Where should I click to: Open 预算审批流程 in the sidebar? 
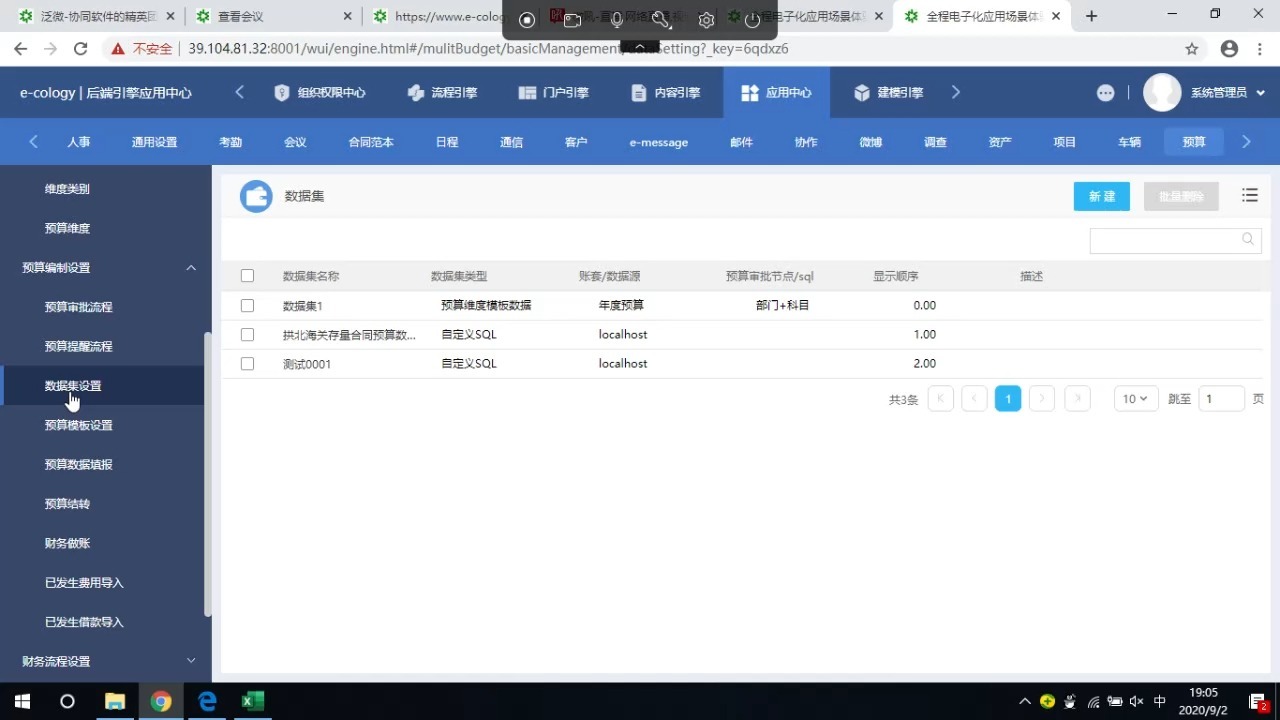coord(79,307)
